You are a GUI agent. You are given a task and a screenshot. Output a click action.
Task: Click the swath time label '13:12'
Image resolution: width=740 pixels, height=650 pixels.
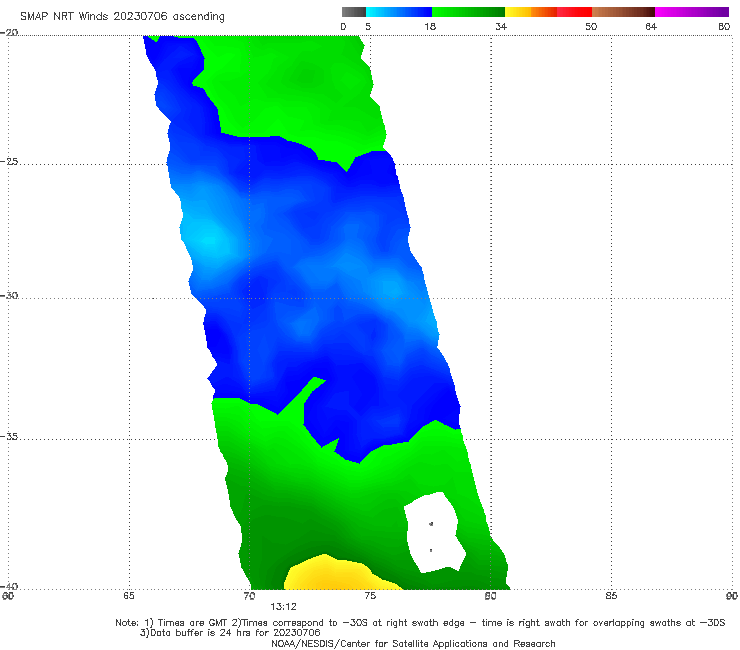[283, 607]
